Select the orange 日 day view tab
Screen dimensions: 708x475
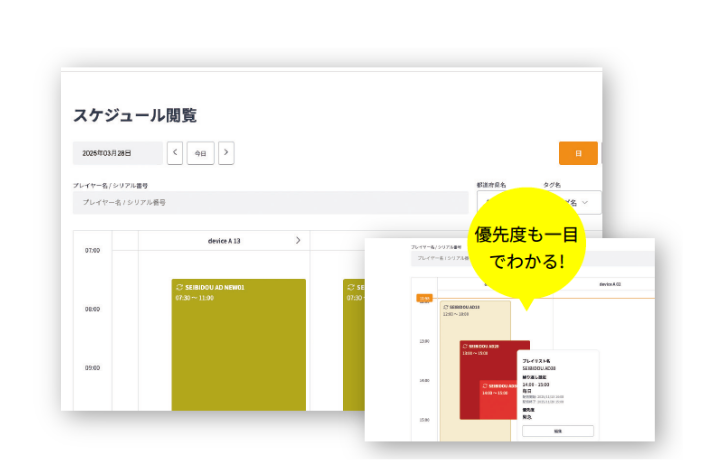tap(578, 153)
